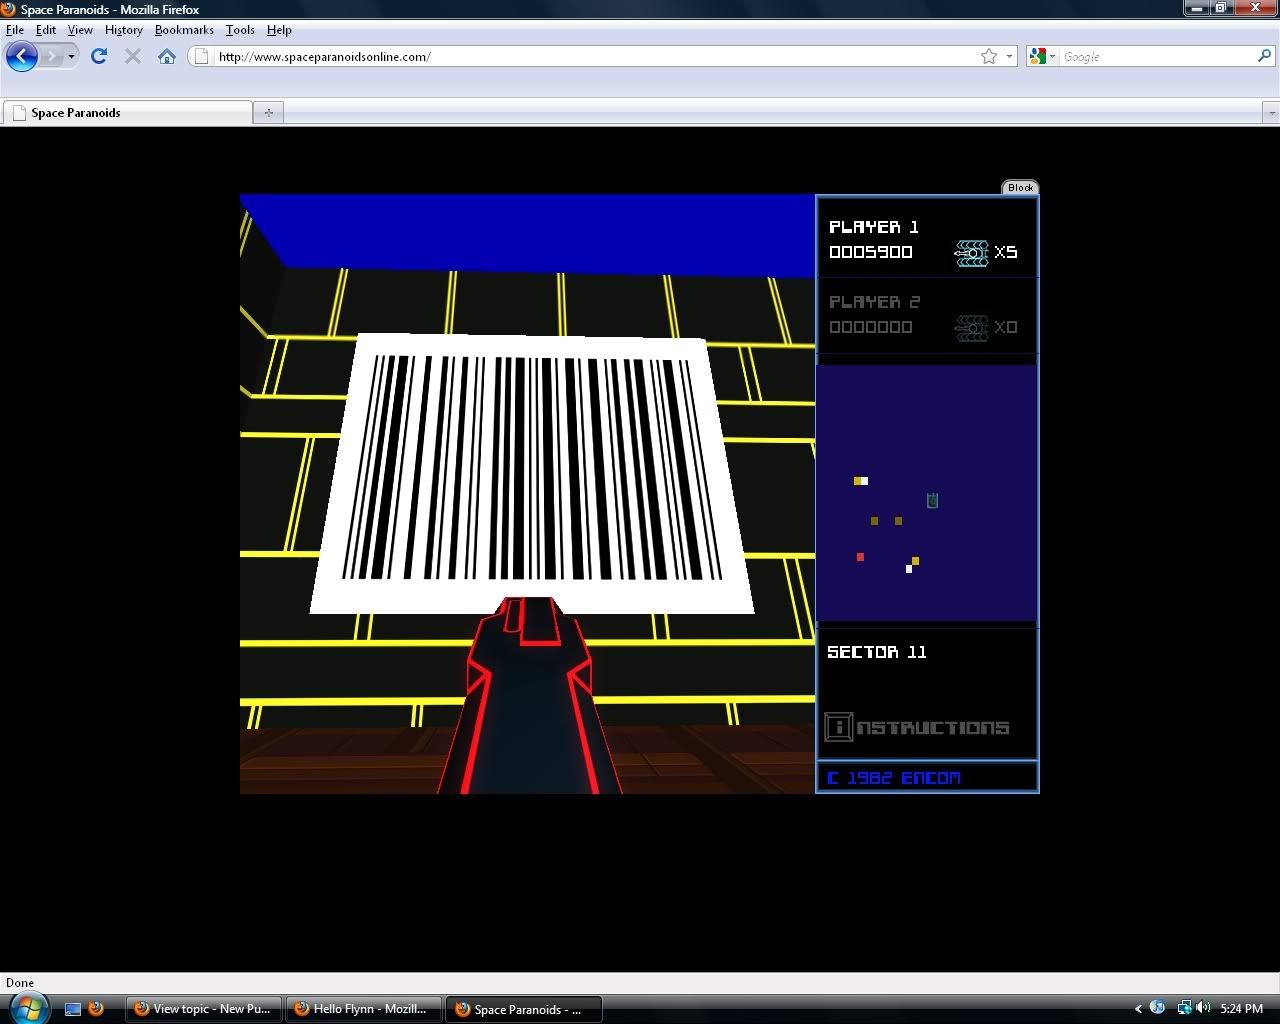This screenshot has height=1024, width=1280.
Task: Click the Stop loading X button
Action: tap(132, 56)
